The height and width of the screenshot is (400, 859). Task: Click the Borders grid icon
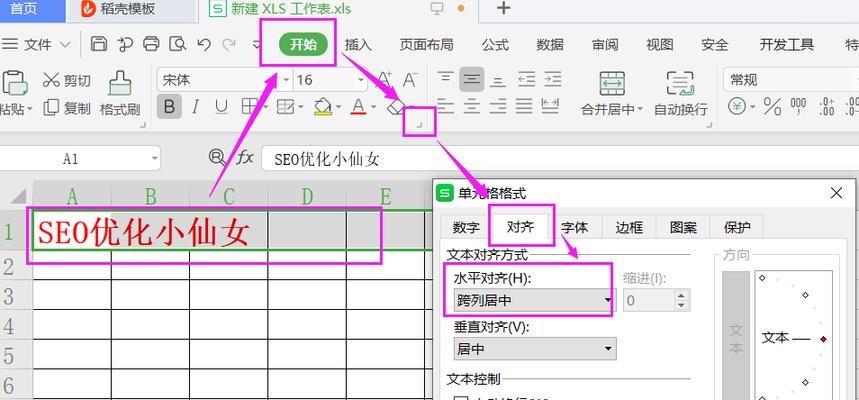(x=249, y=106)
